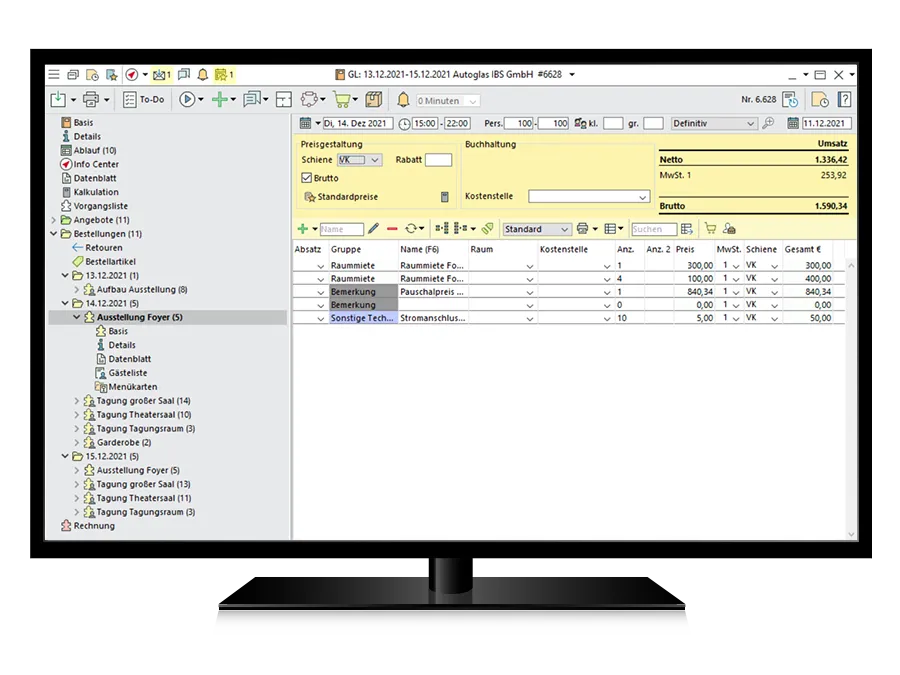Expand the Angebote (11) folder
This screenshot has width=900, height=675.
coord(54,220)
